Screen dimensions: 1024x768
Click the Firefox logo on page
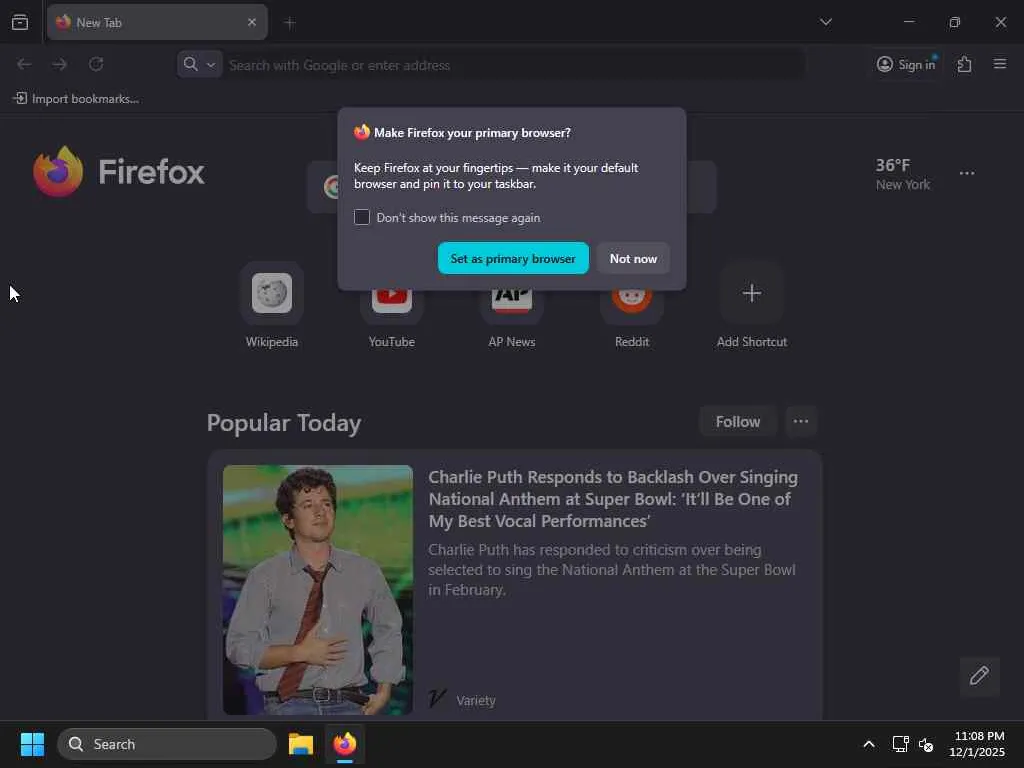pyautogui.click(x=119, y=171)
